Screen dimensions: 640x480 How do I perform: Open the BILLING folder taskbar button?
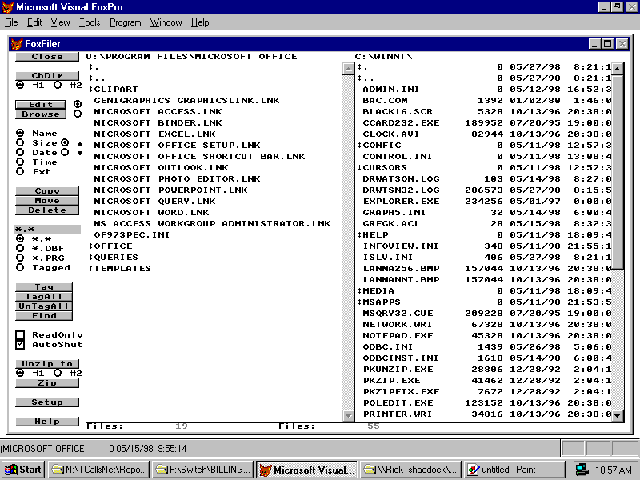click(x=203, y=470)
